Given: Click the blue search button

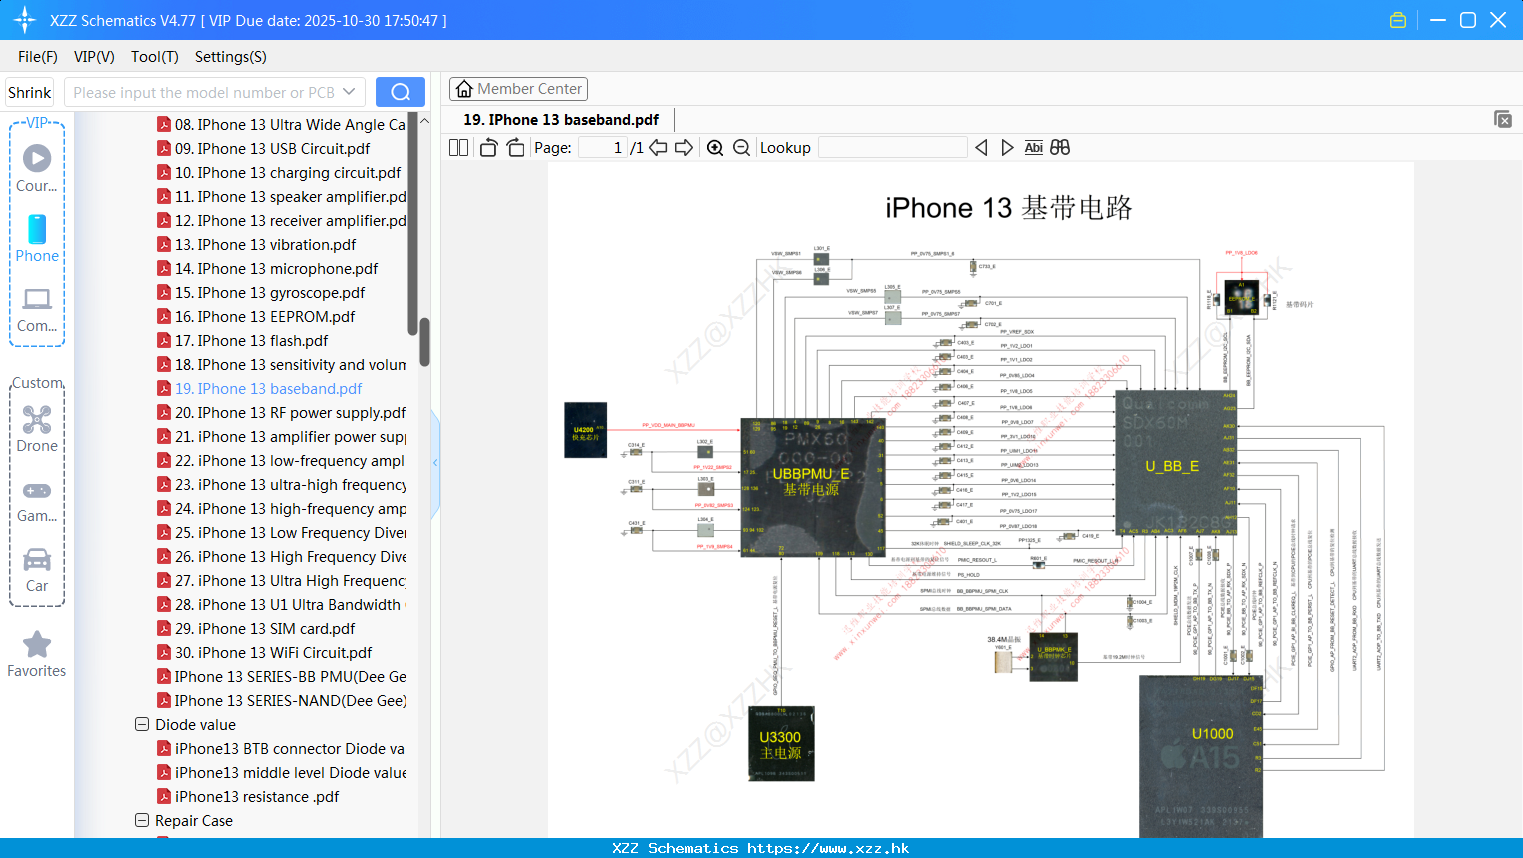Looking at the screenshot, I should tap(400, 92).
